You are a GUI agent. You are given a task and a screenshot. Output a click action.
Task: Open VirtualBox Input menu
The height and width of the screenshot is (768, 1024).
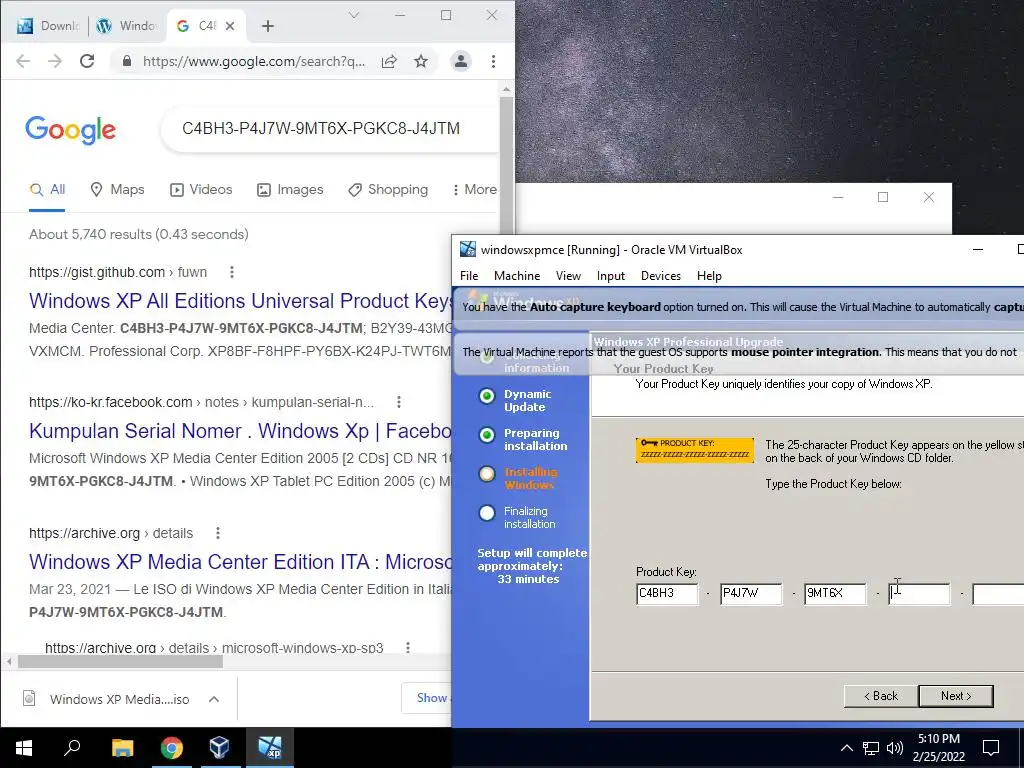point(611,276)
